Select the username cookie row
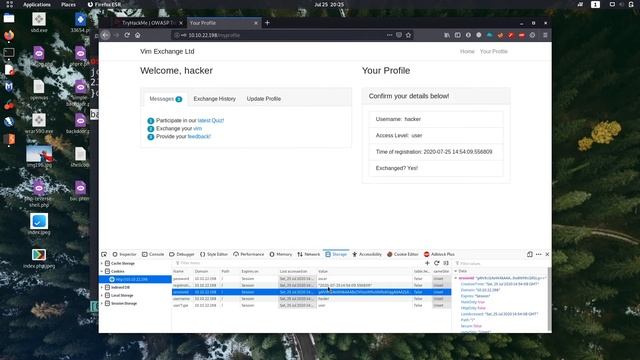 pos(311,299)
